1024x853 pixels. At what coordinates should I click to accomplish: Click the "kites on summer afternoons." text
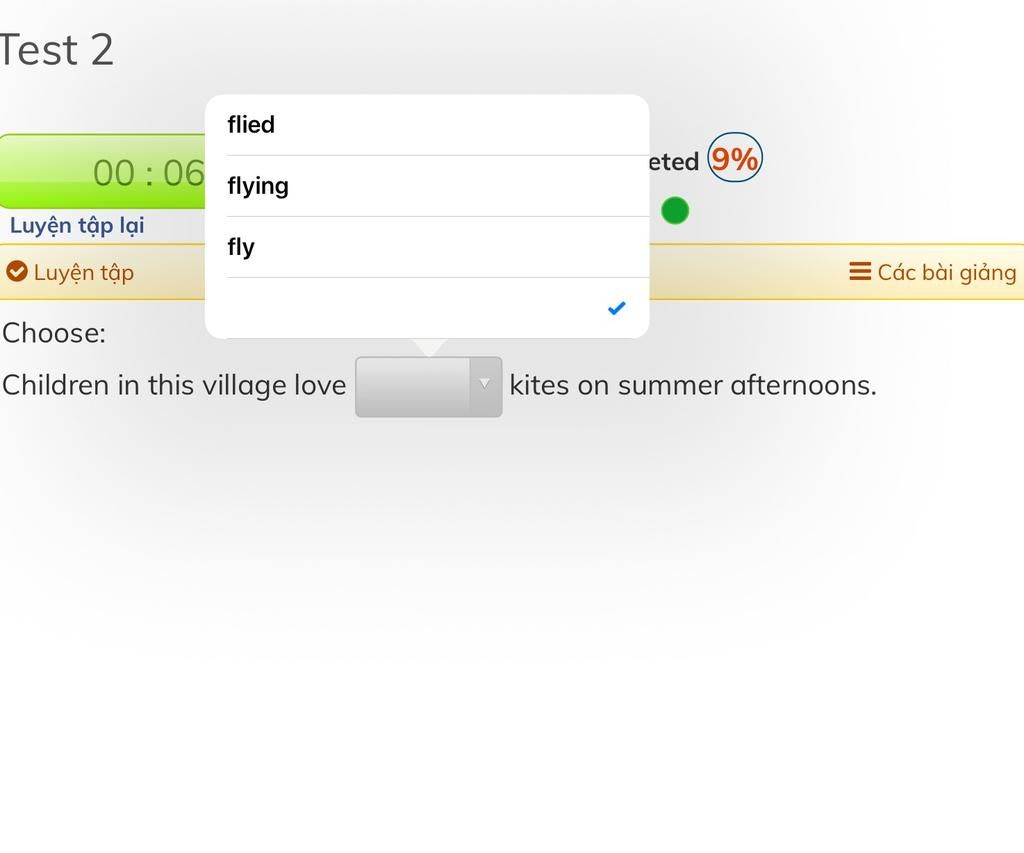pos(692,385)
